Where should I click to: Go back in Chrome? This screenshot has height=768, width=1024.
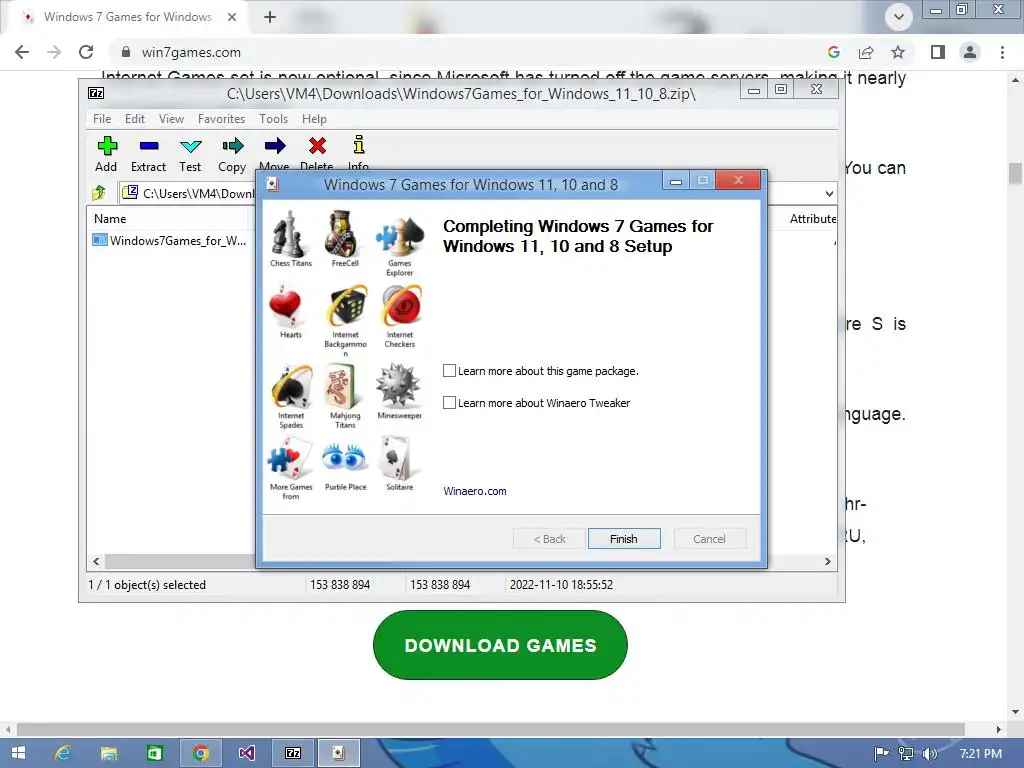click(22, 52)
